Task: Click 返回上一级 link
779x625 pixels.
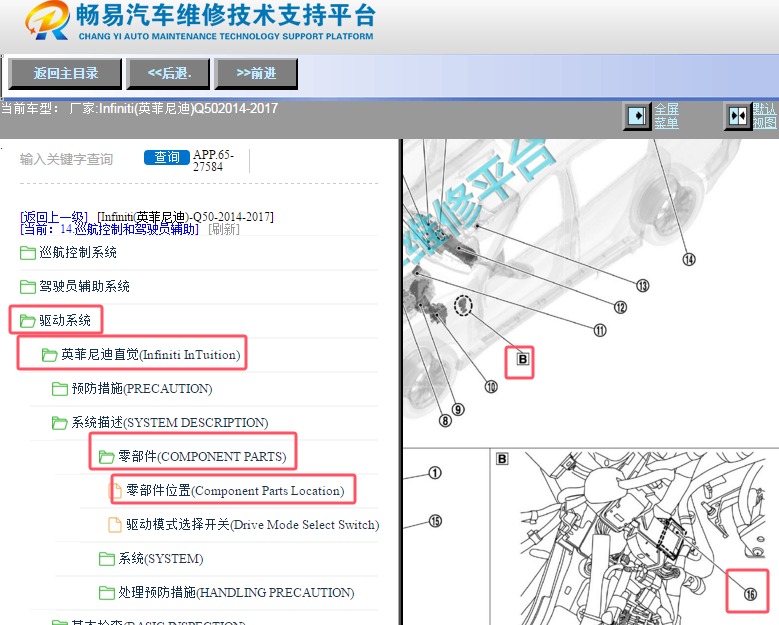Action: tap(54, 217)
